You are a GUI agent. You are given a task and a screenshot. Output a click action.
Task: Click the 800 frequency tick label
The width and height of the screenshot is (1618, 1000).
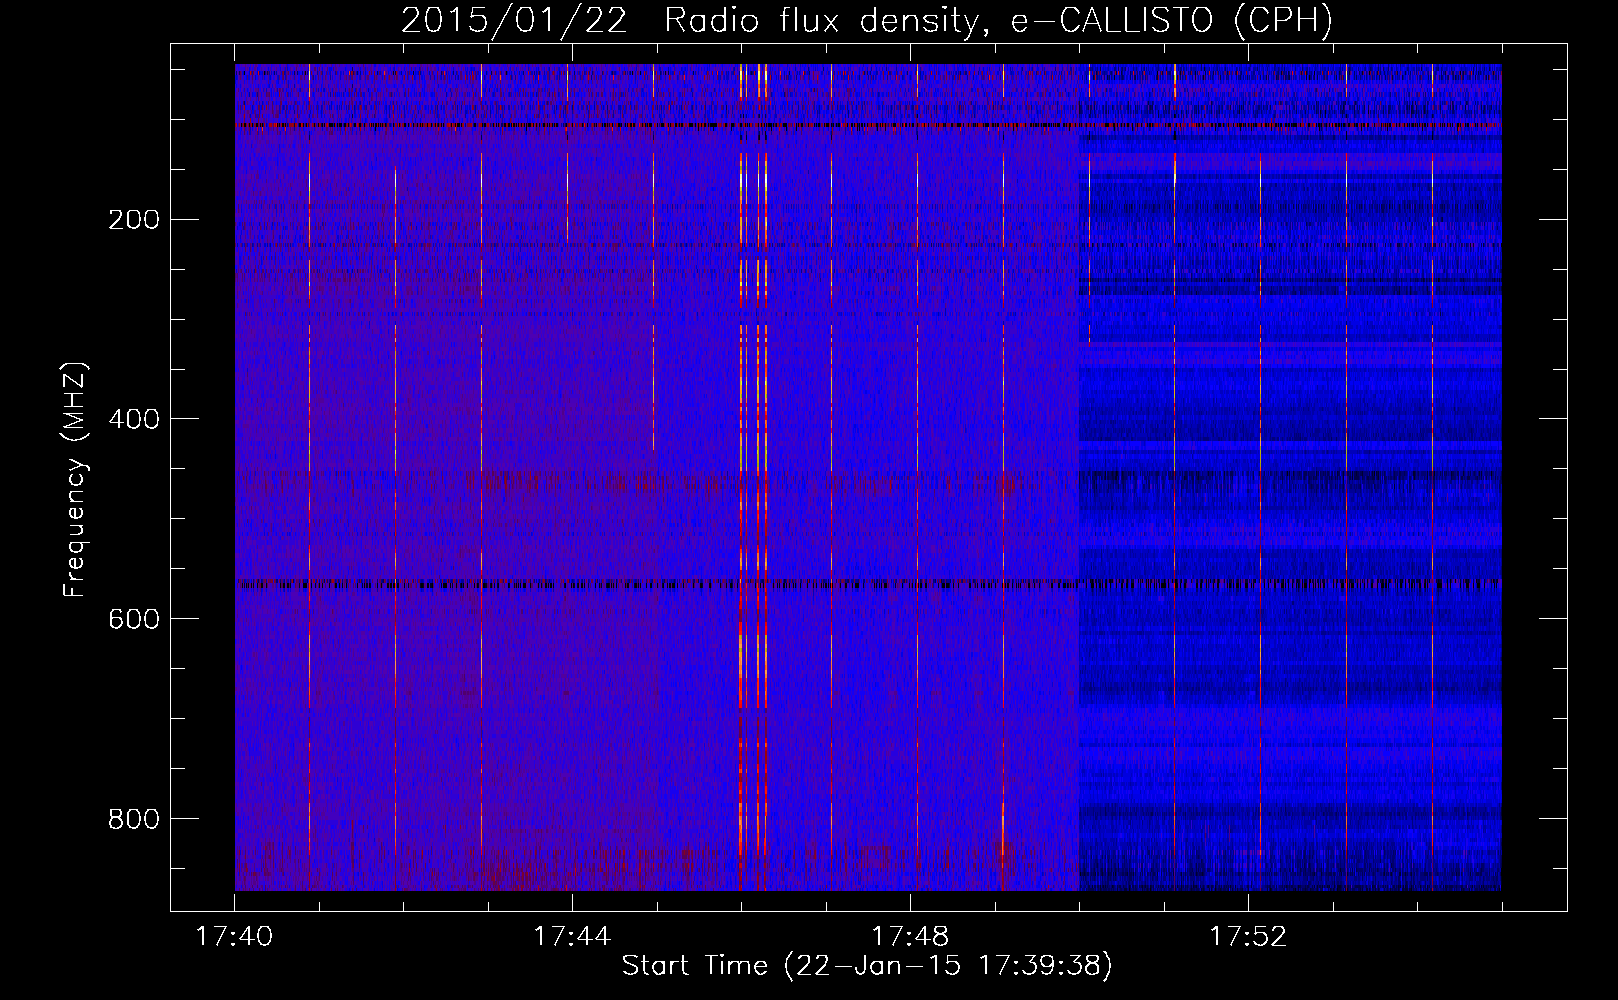pos(133,819)
